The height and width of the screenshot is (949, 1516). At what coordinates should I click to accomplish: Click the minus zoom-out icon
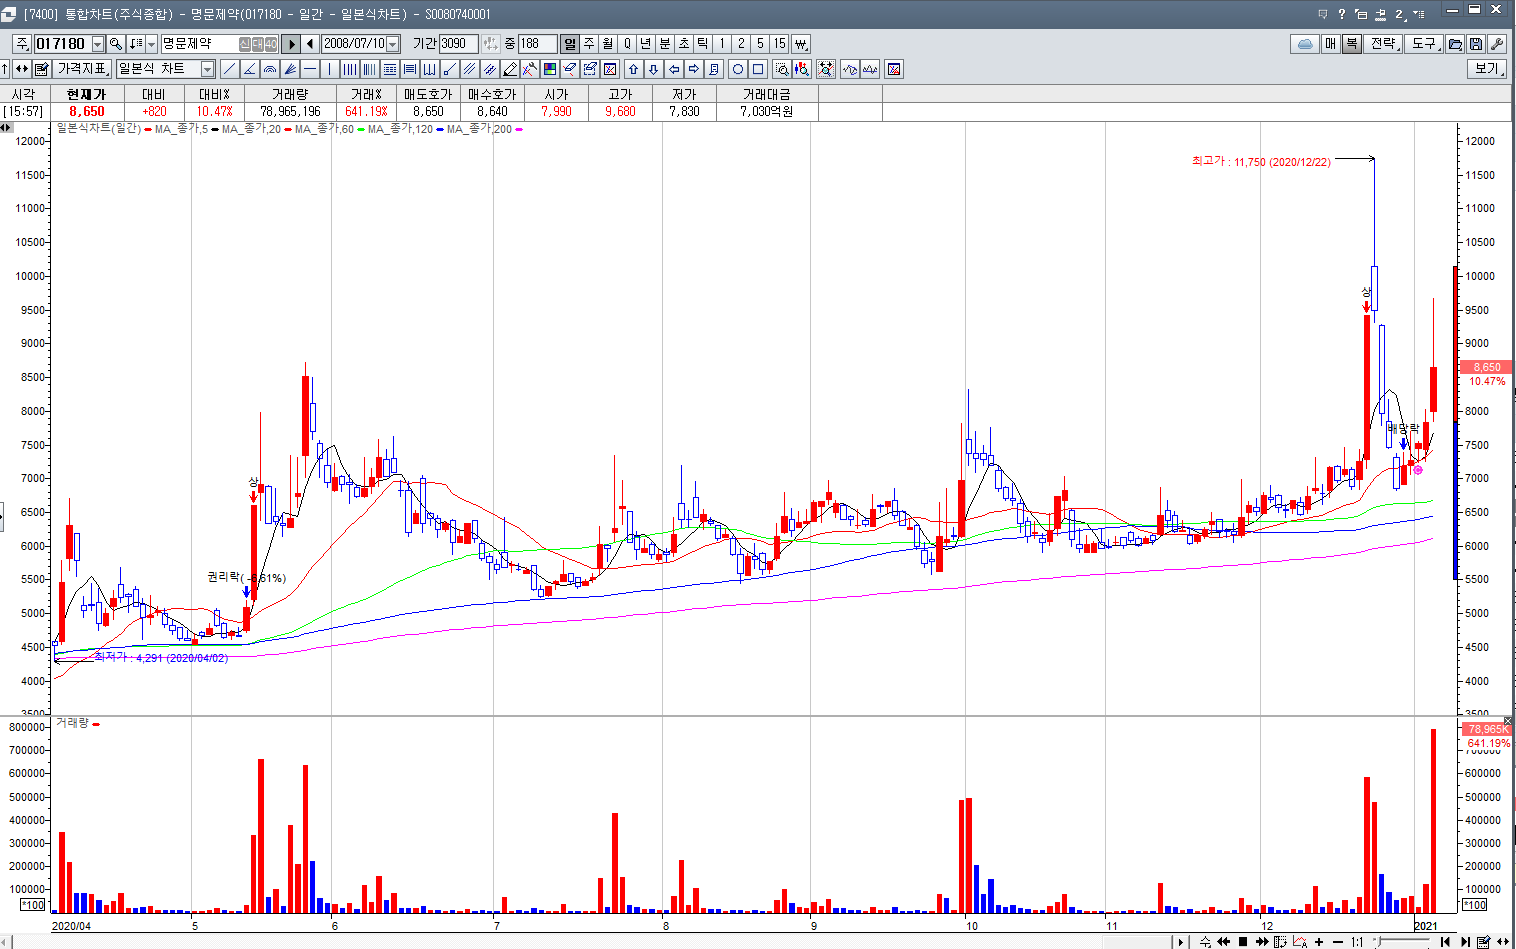click(x=1338, y=942)
